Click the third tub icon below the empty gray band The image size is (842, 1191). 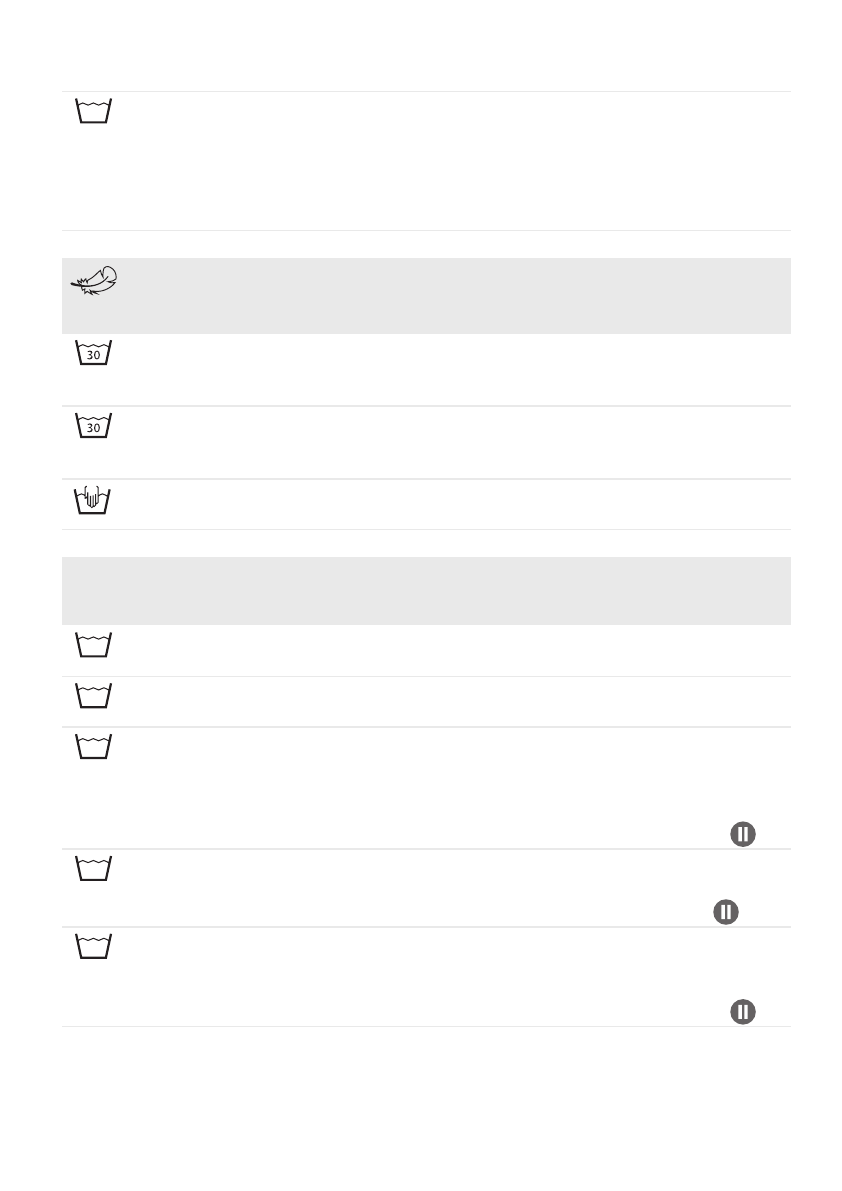[x=94, y=747]
